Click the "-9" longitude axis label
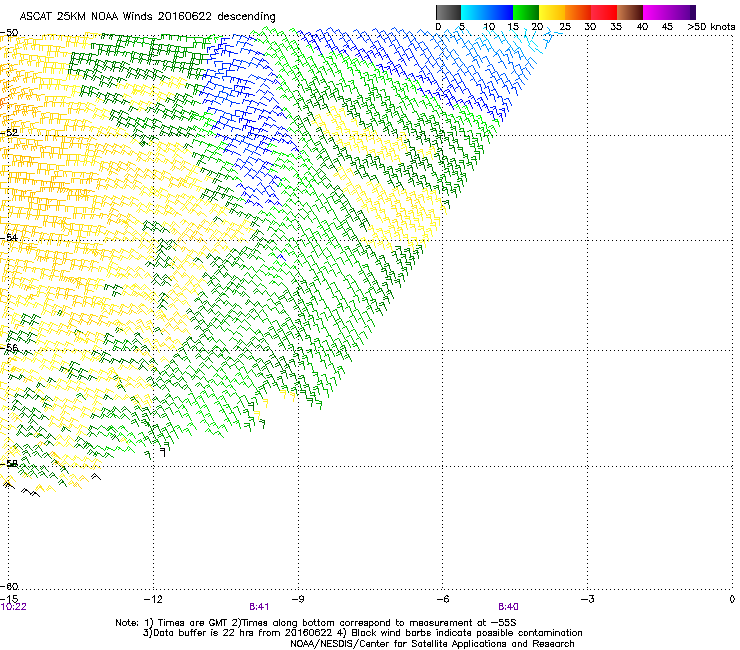Screen dimensions: 740x650 [x=298, y=599]
